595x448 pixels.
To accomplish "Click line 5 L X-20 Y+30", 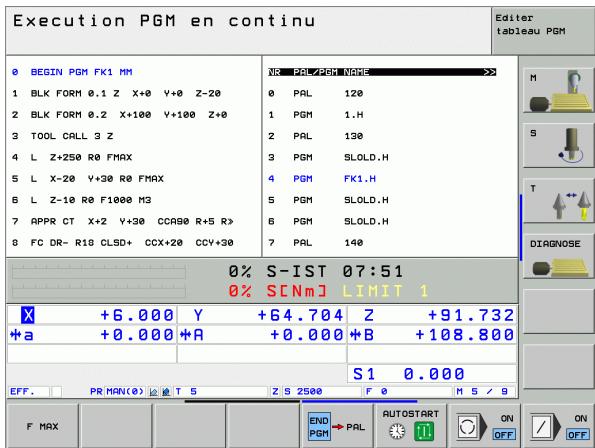I will [88, 179].
